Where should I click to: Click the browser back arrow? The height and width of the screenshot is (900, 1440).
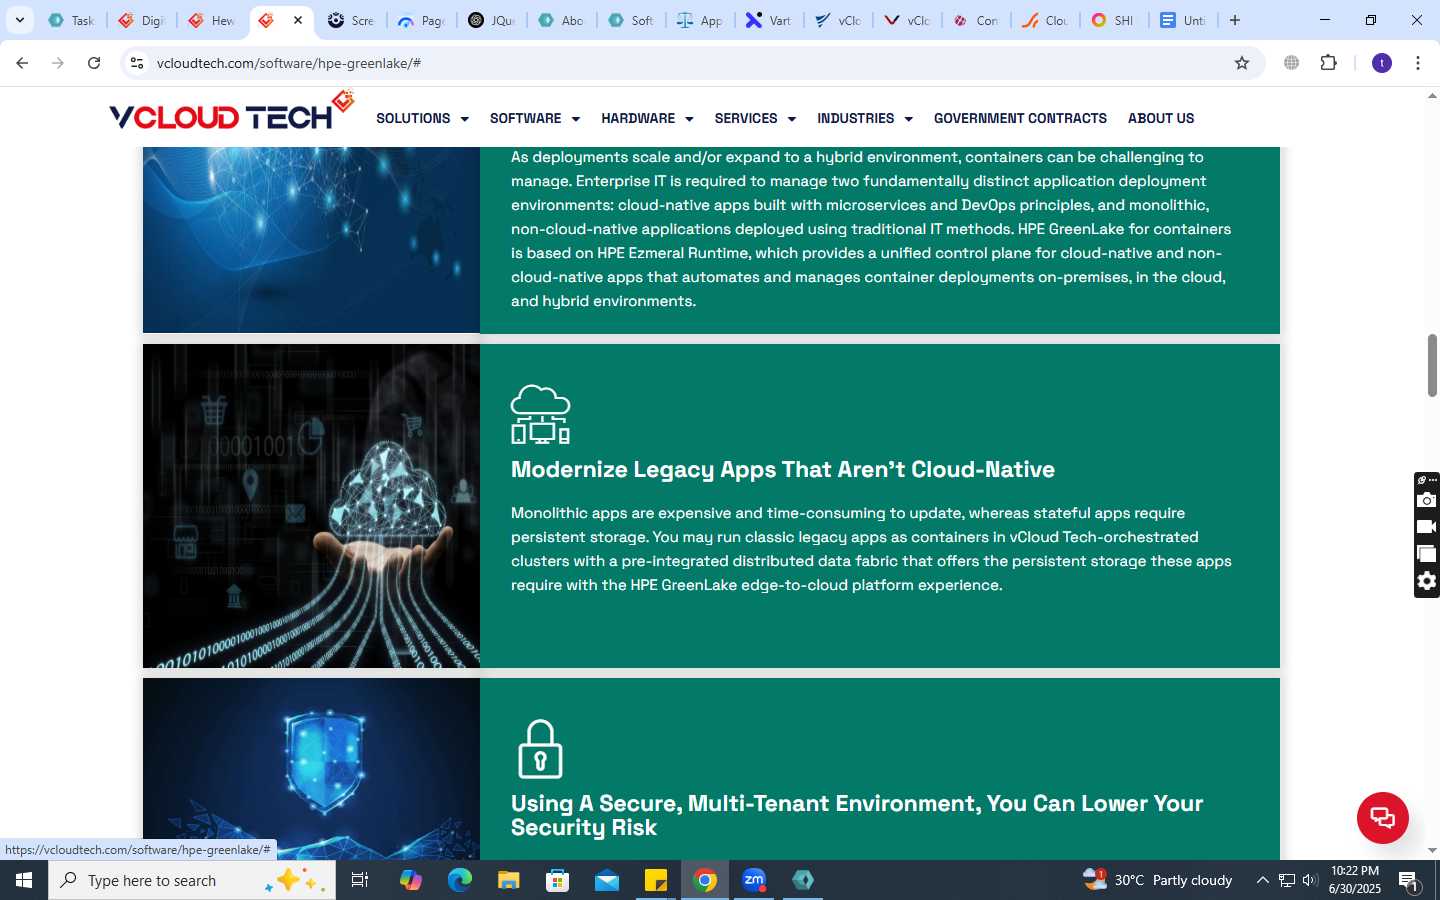click(x=22, y=63)
